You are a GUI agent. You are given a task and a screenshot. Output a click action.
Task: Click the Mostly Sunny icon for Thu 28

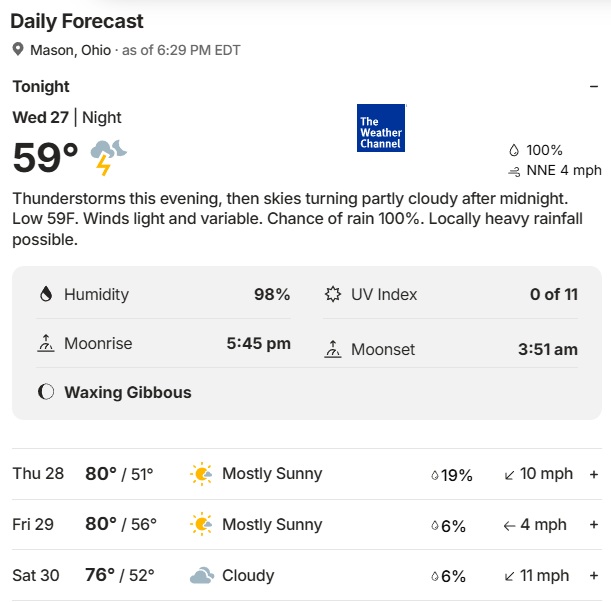click(x=201, y=474)
